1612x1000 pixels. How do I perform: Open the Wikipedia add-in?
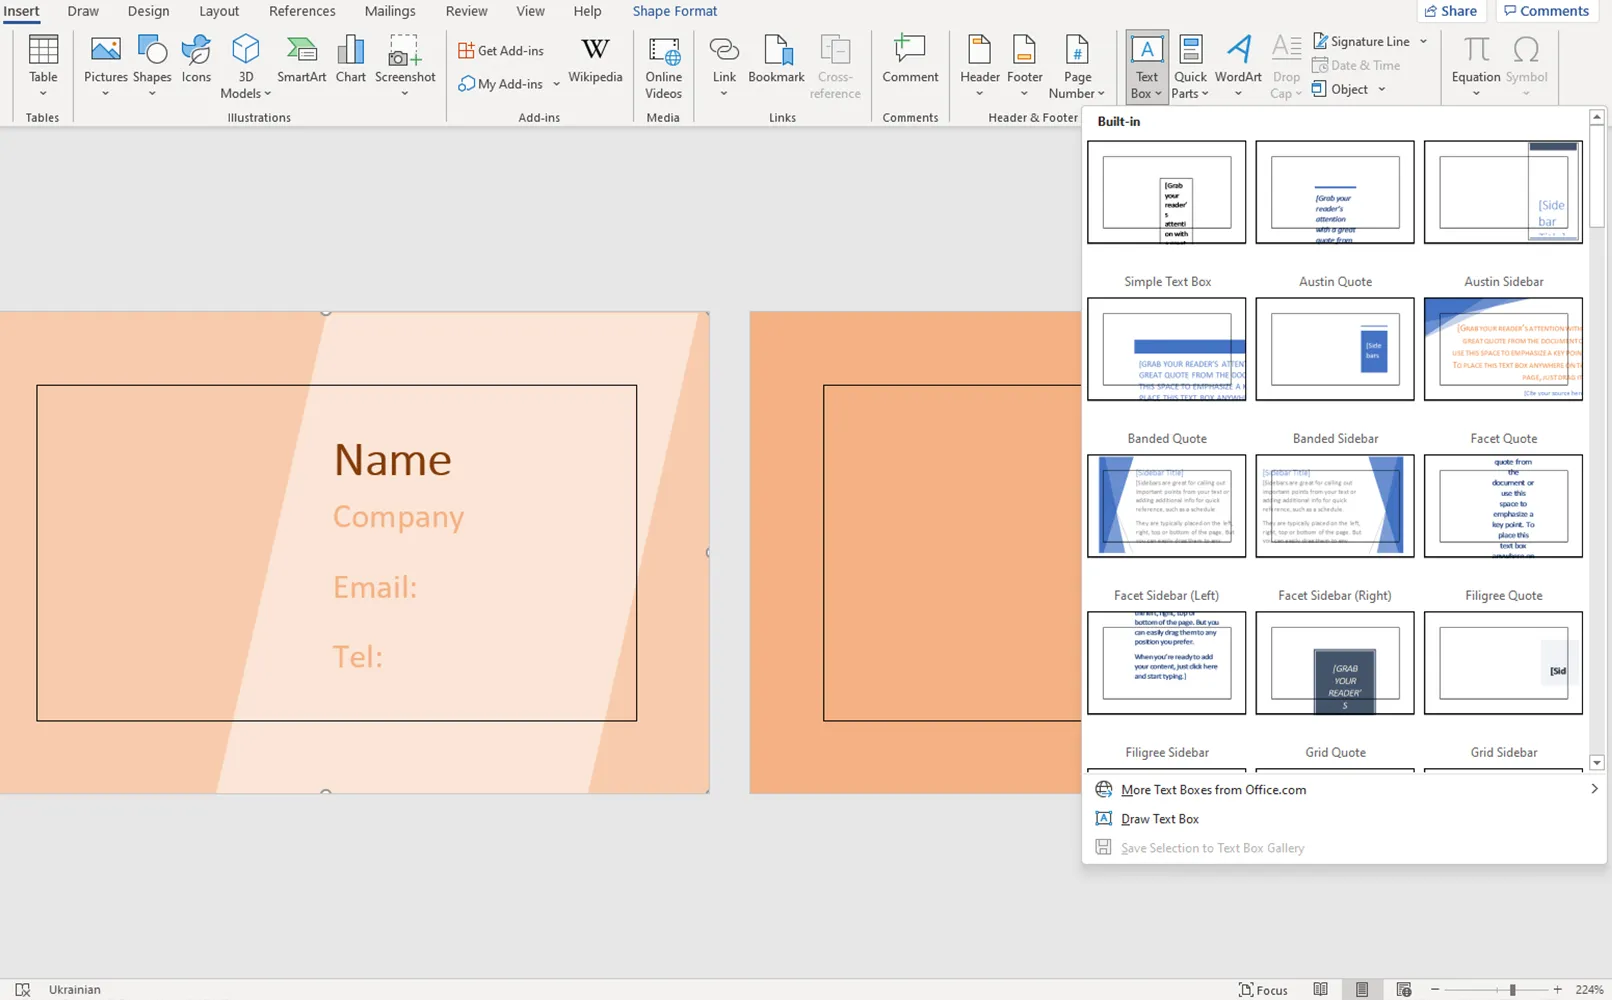595,60
